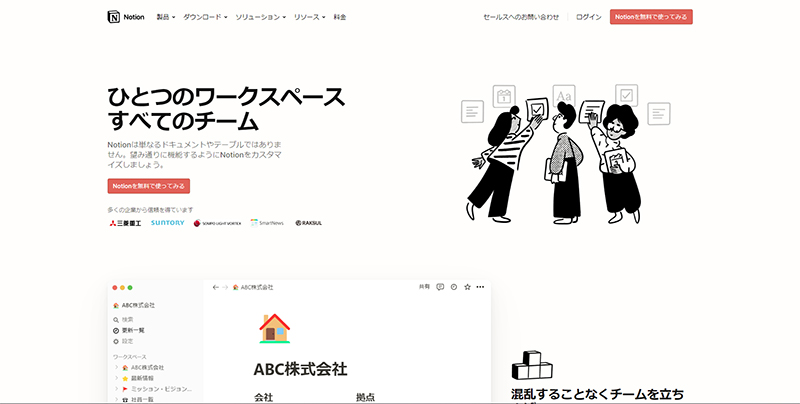Go to the 料金 pricing page

[340, 17]
